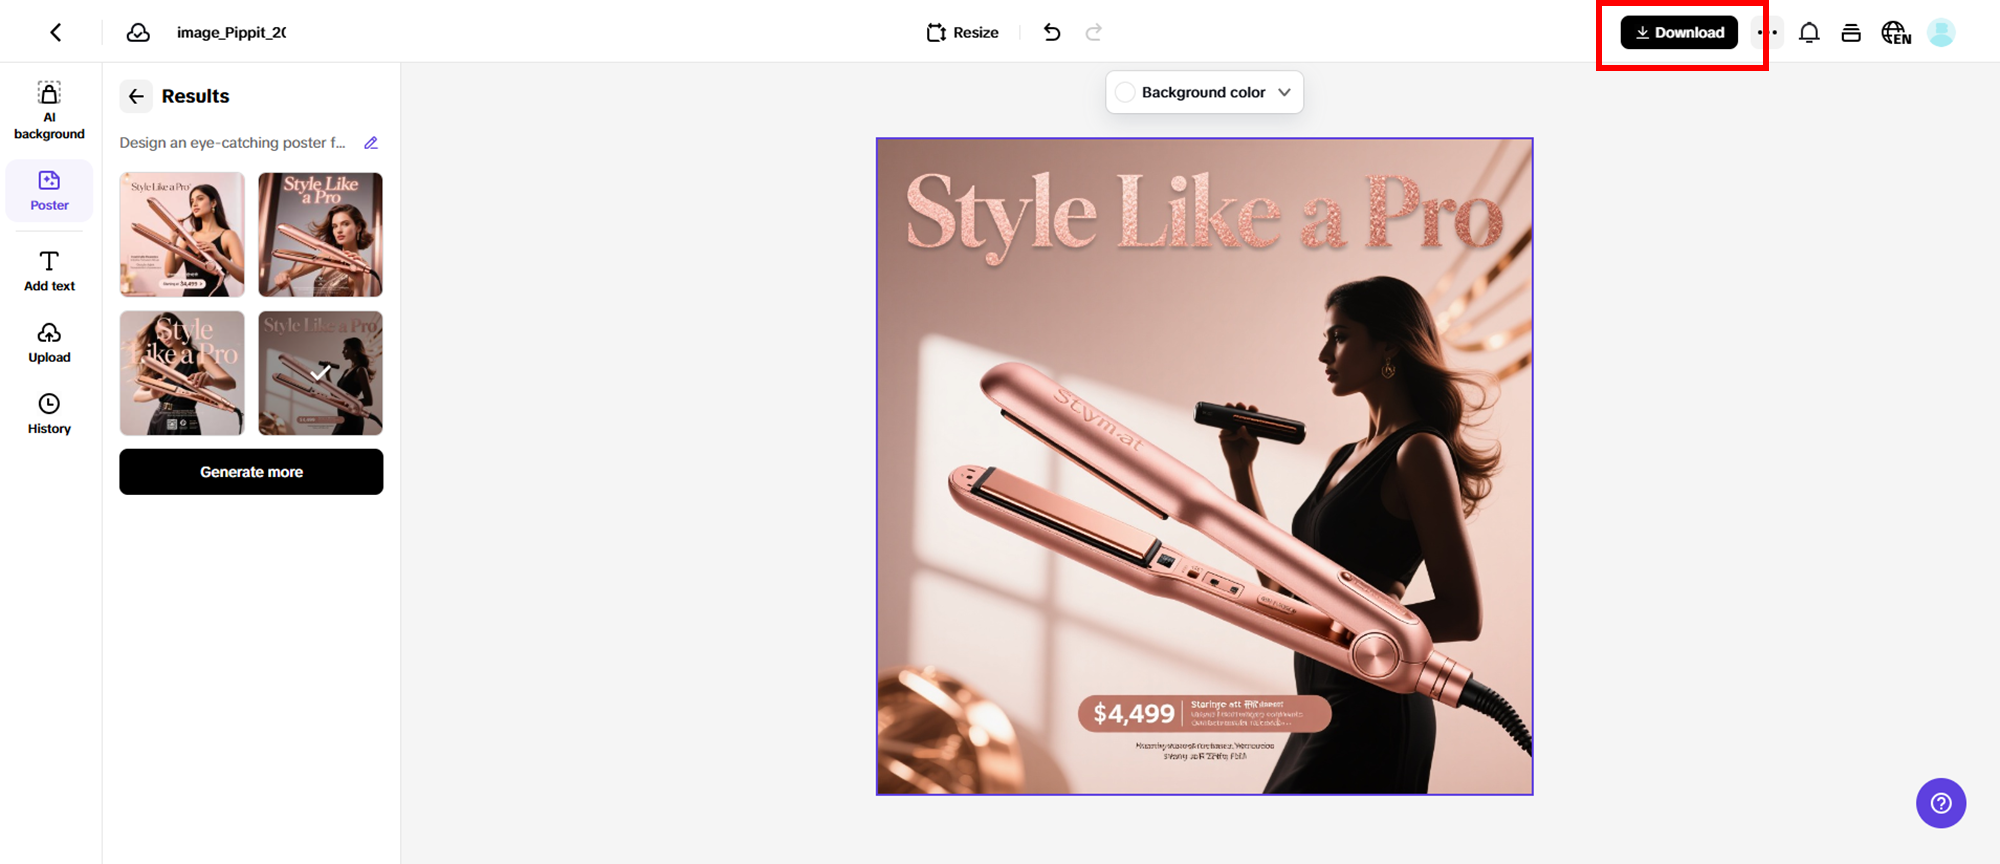Undo the last action
Screen dimensions: 2000x864
[1052, 32]
